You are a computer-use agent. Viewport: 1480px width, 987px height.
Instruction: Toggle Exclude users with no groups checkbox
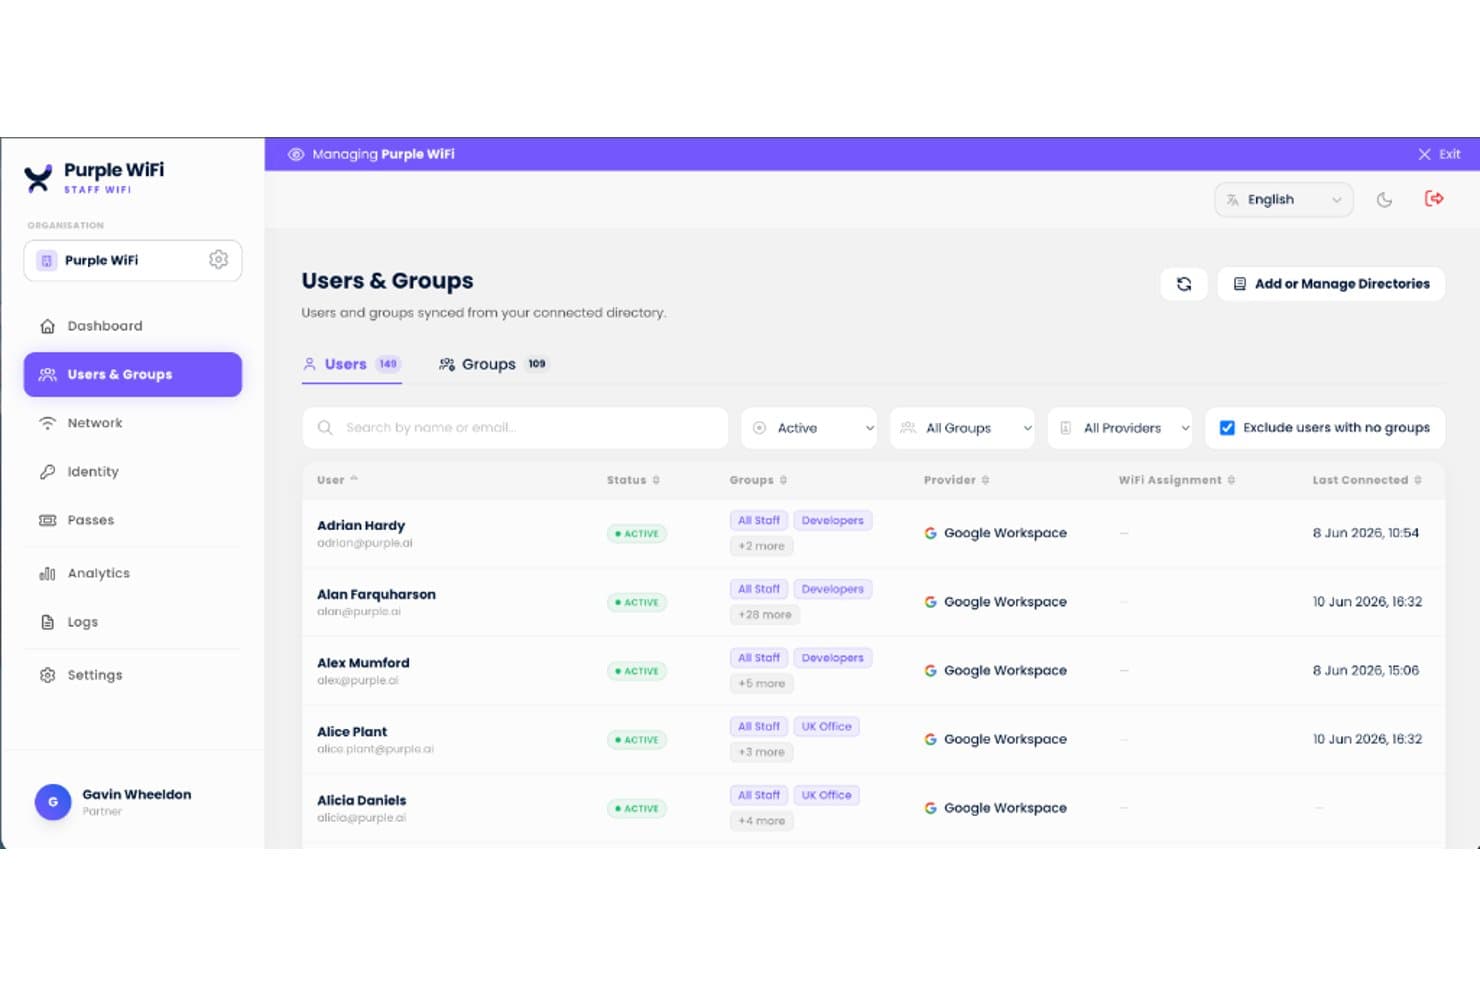(1227, 428)
